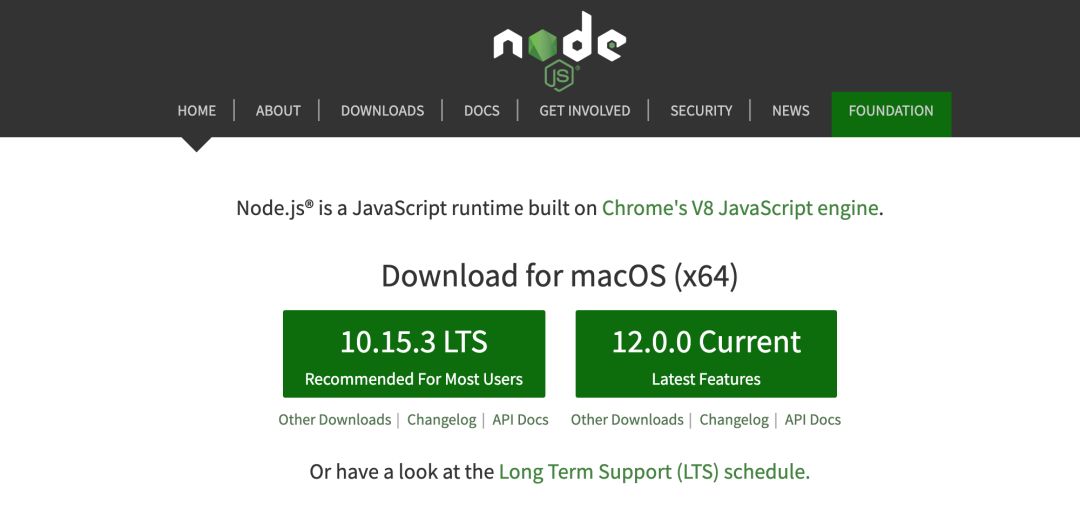Follow the Long Term Support (LTS) schedule link
1080x509 pixels.
652,472
